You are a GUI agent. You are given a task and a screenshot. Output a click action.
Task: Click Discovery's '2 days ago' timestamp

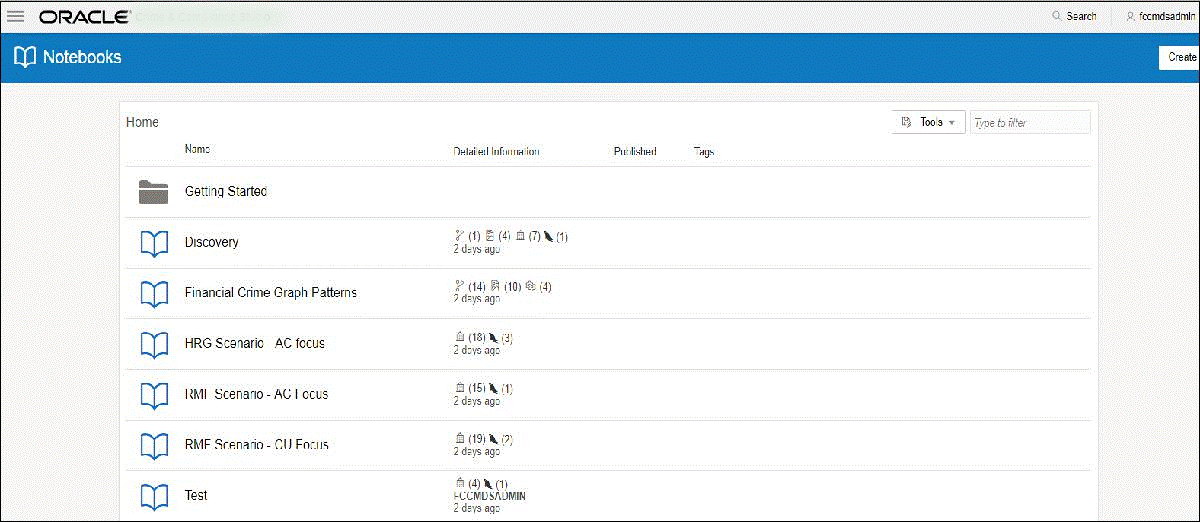477,248
